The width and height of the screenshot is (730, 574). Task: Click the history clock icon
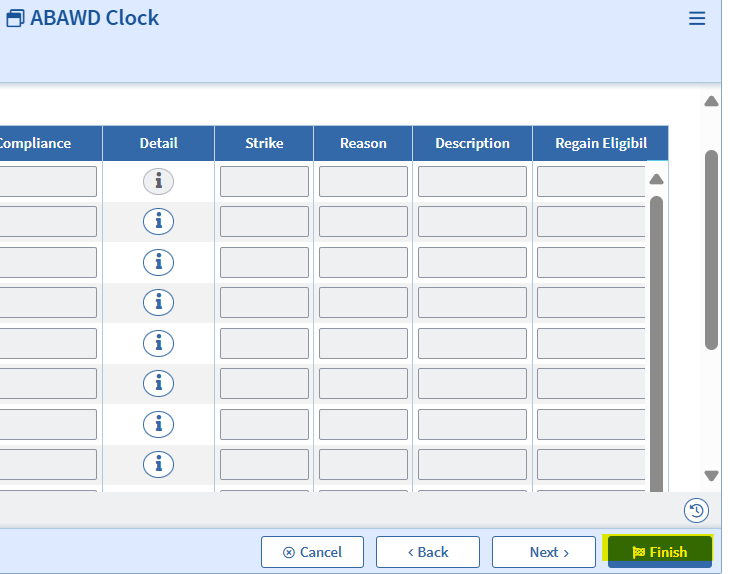click(696, 511)
